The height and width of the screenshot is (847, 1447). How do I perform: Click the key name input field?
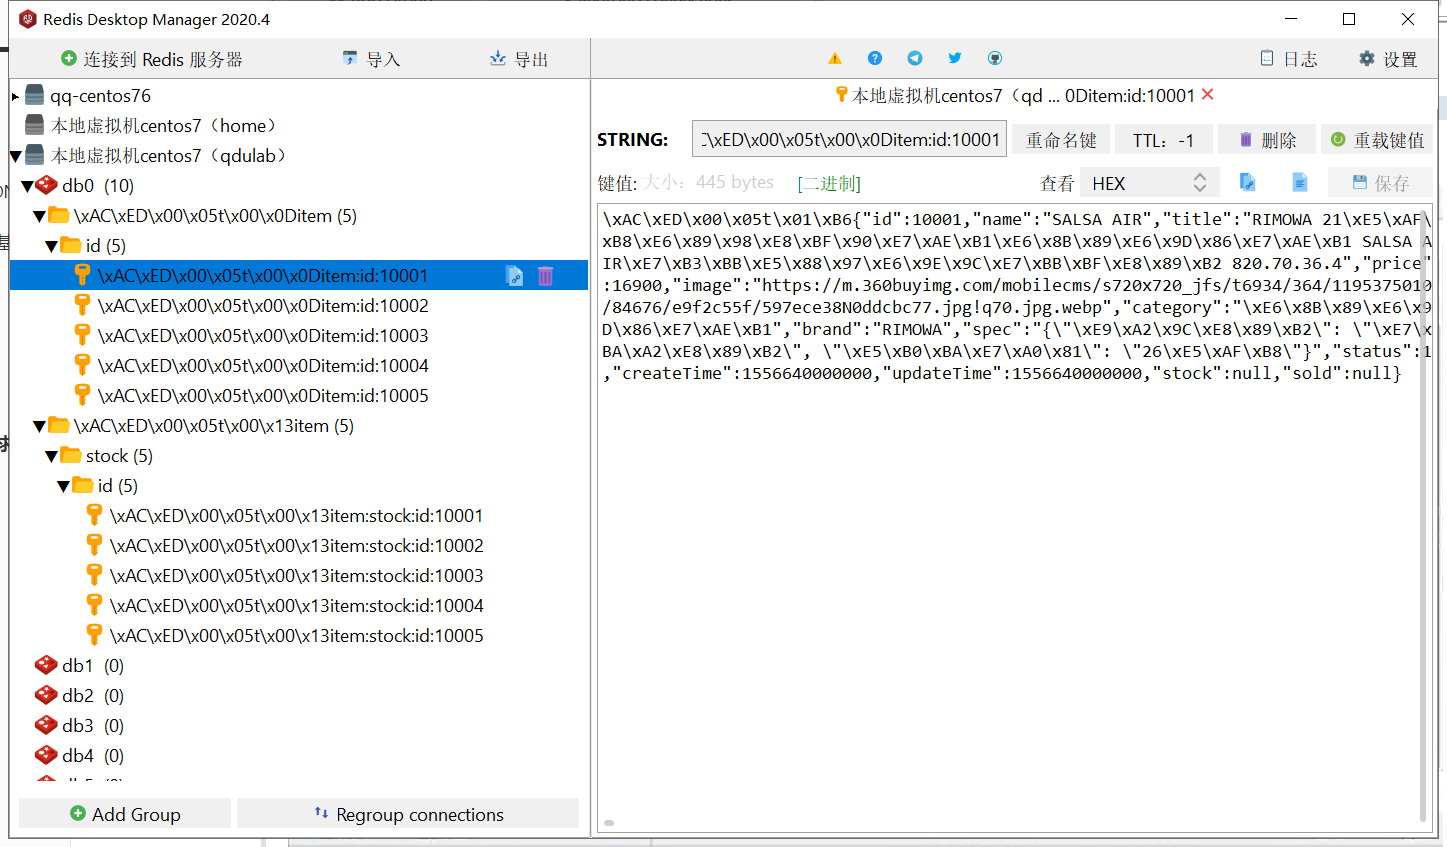pyautogui.click(x=849, y=140)
